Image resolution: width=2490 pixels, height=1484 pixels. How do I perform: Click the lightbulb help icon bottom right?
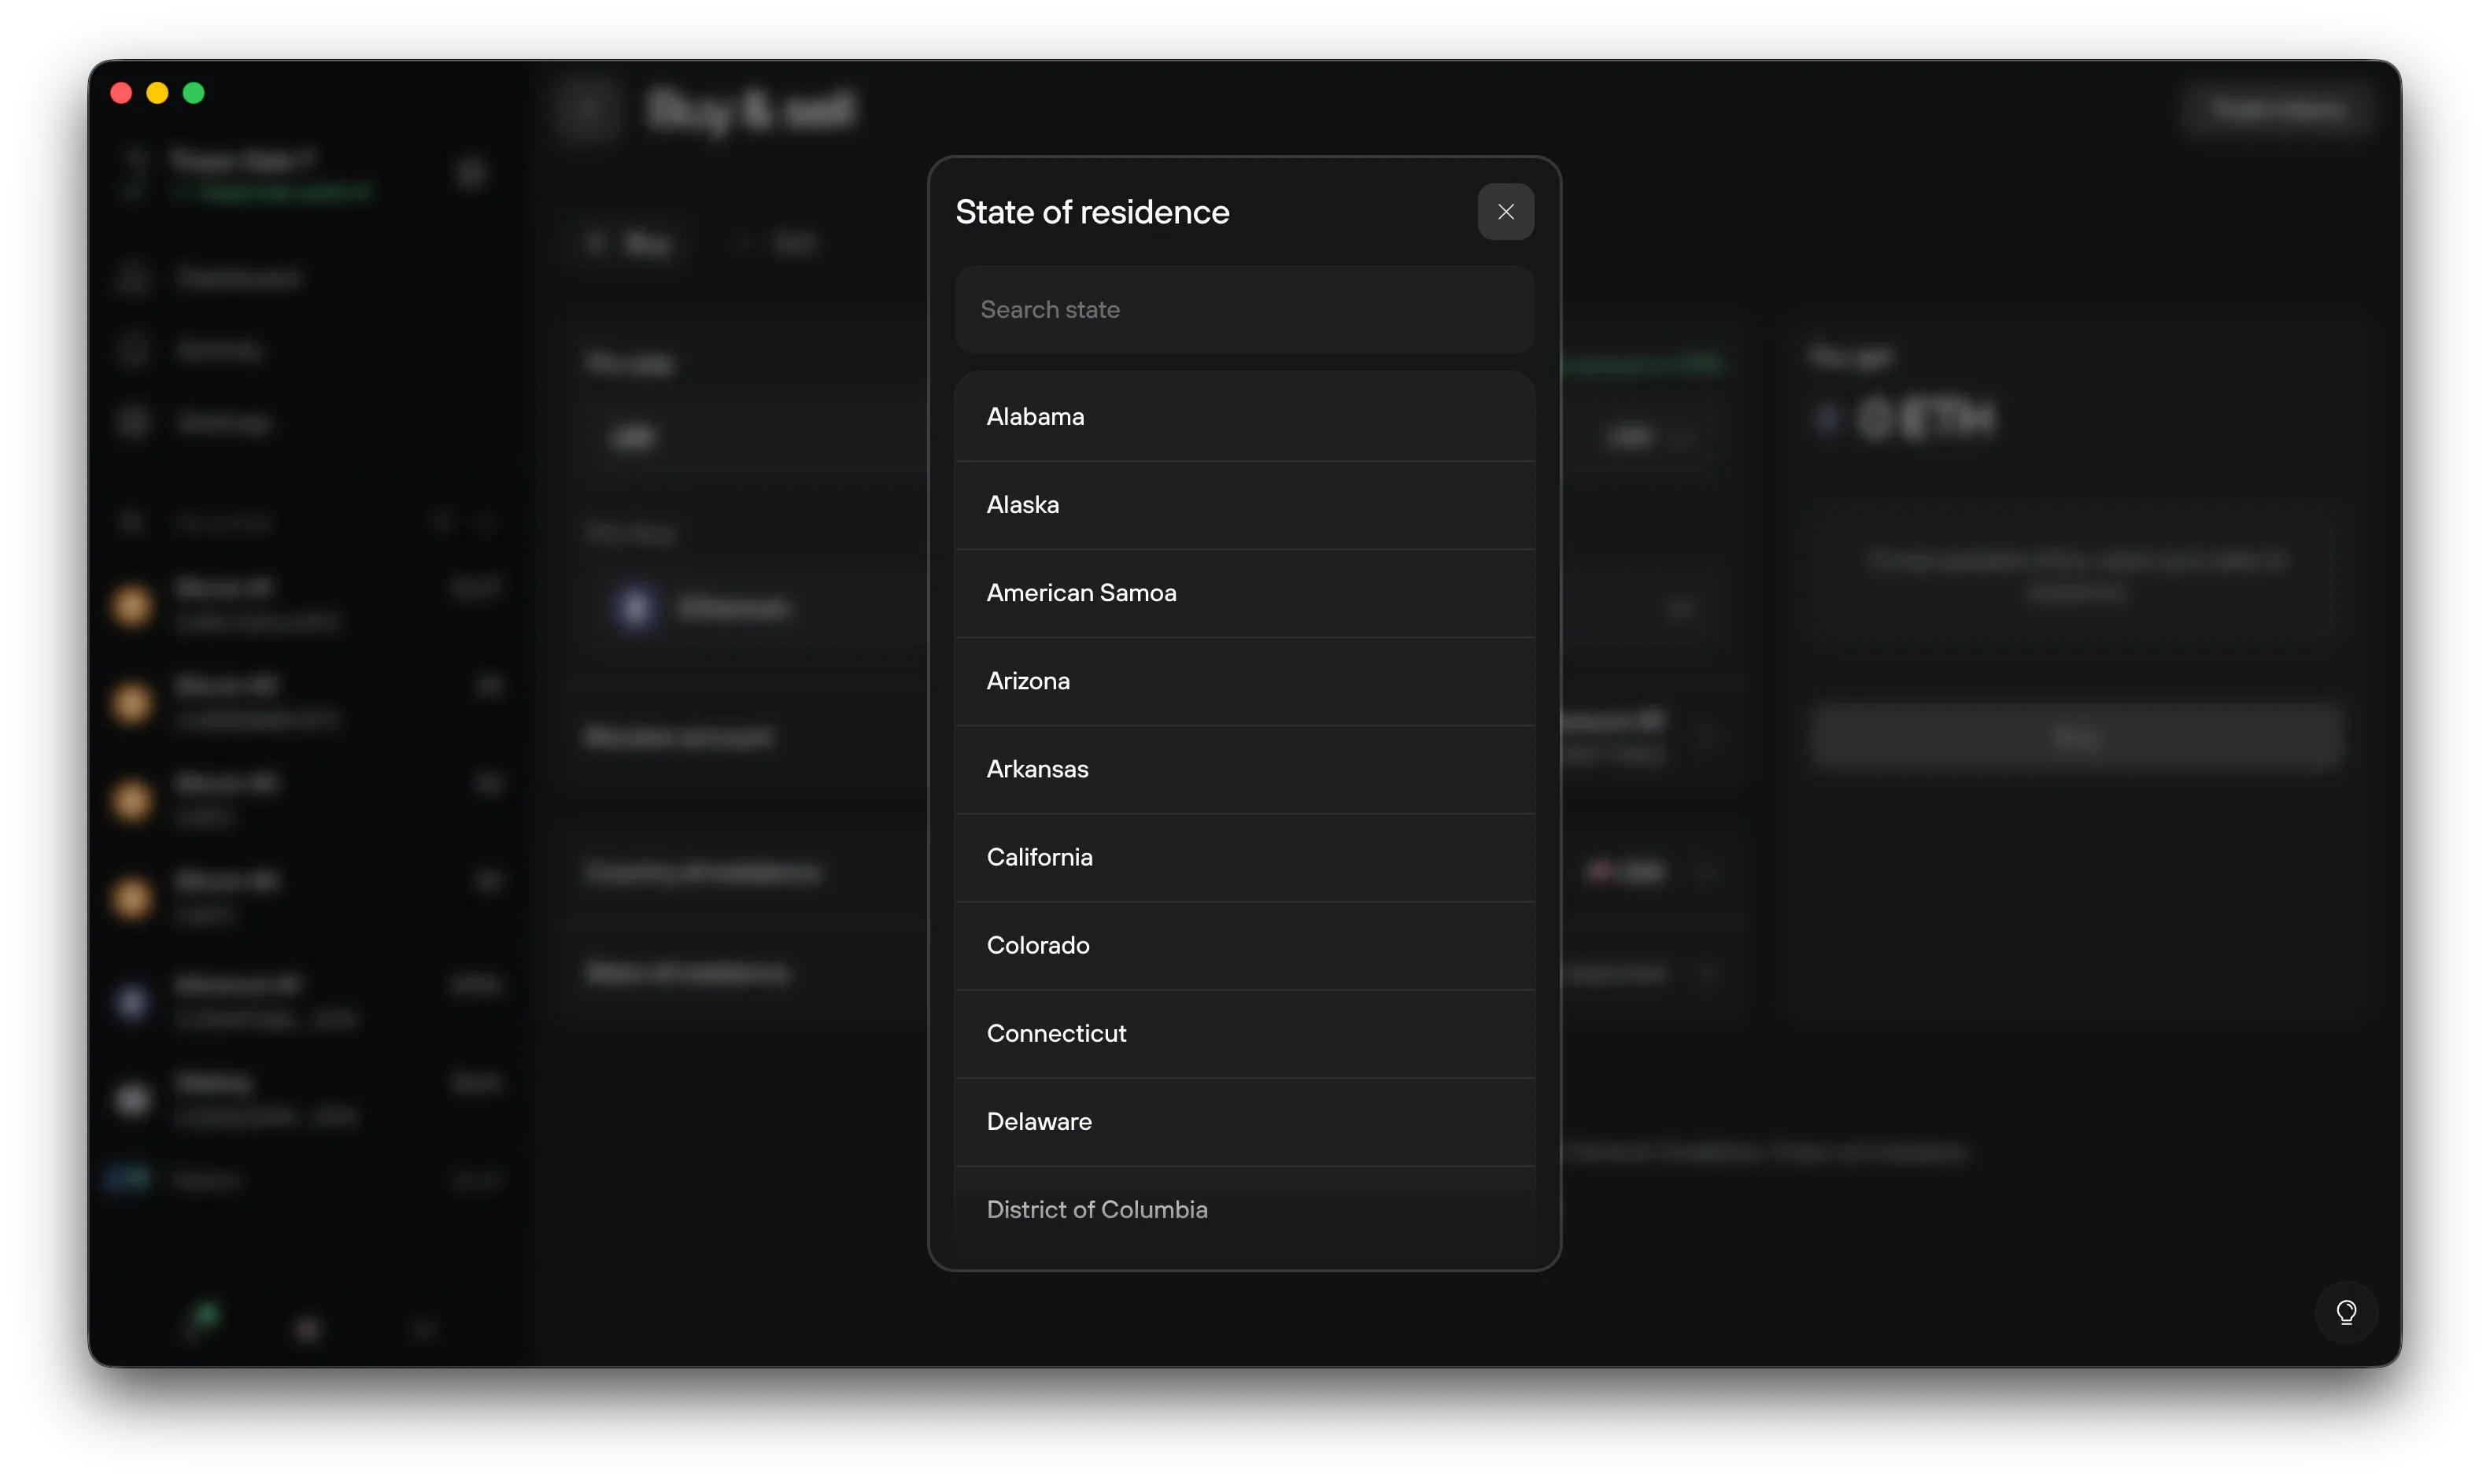pyautogui.click(x=2346, y=1312)
